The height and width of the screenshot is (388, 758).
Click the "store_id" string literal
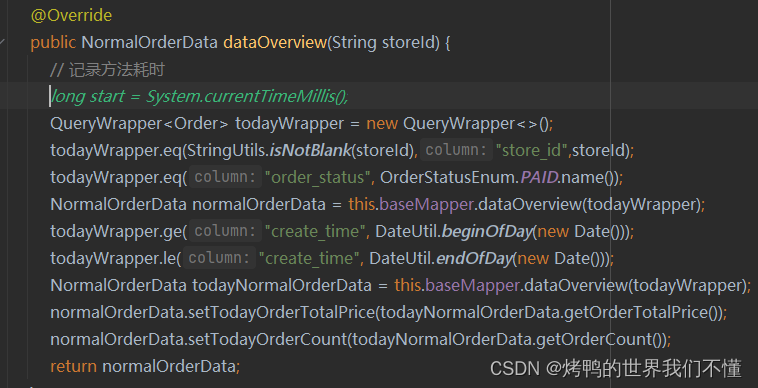[x=531, y=151]
